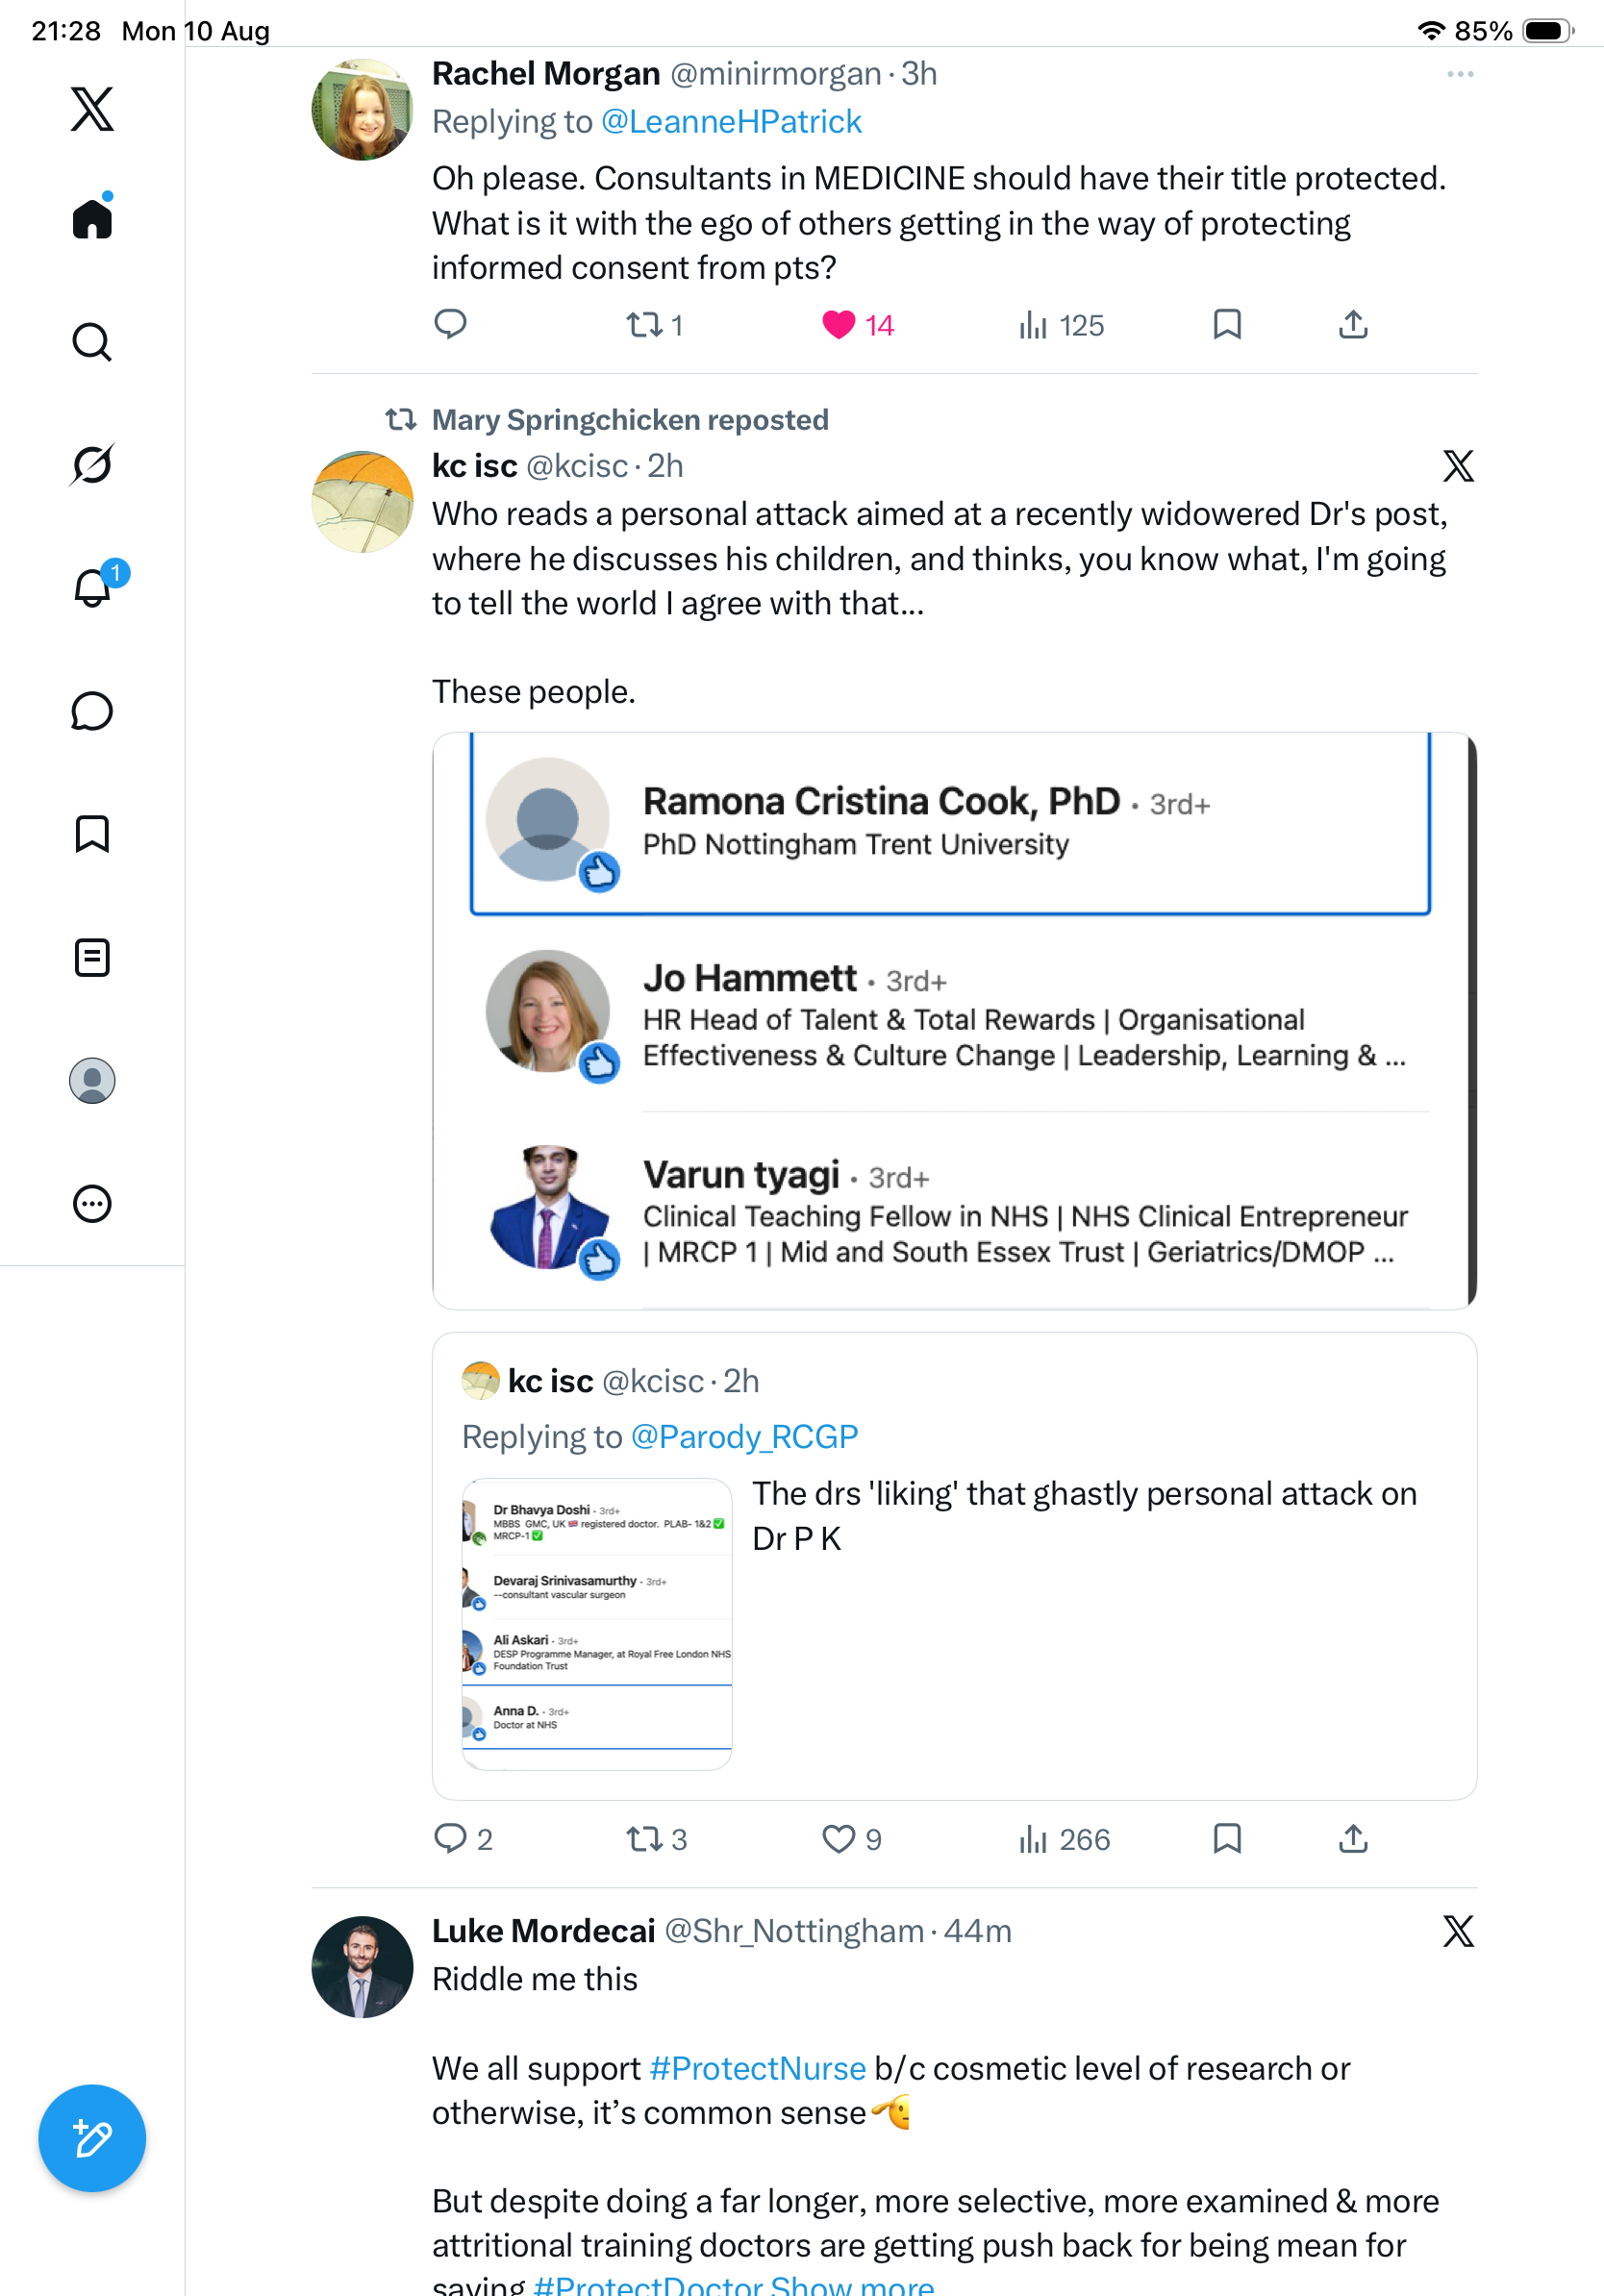Open the three-dot menu on Rachel Morgan's reply
1604x2296 pixels.
(1460, 74)
